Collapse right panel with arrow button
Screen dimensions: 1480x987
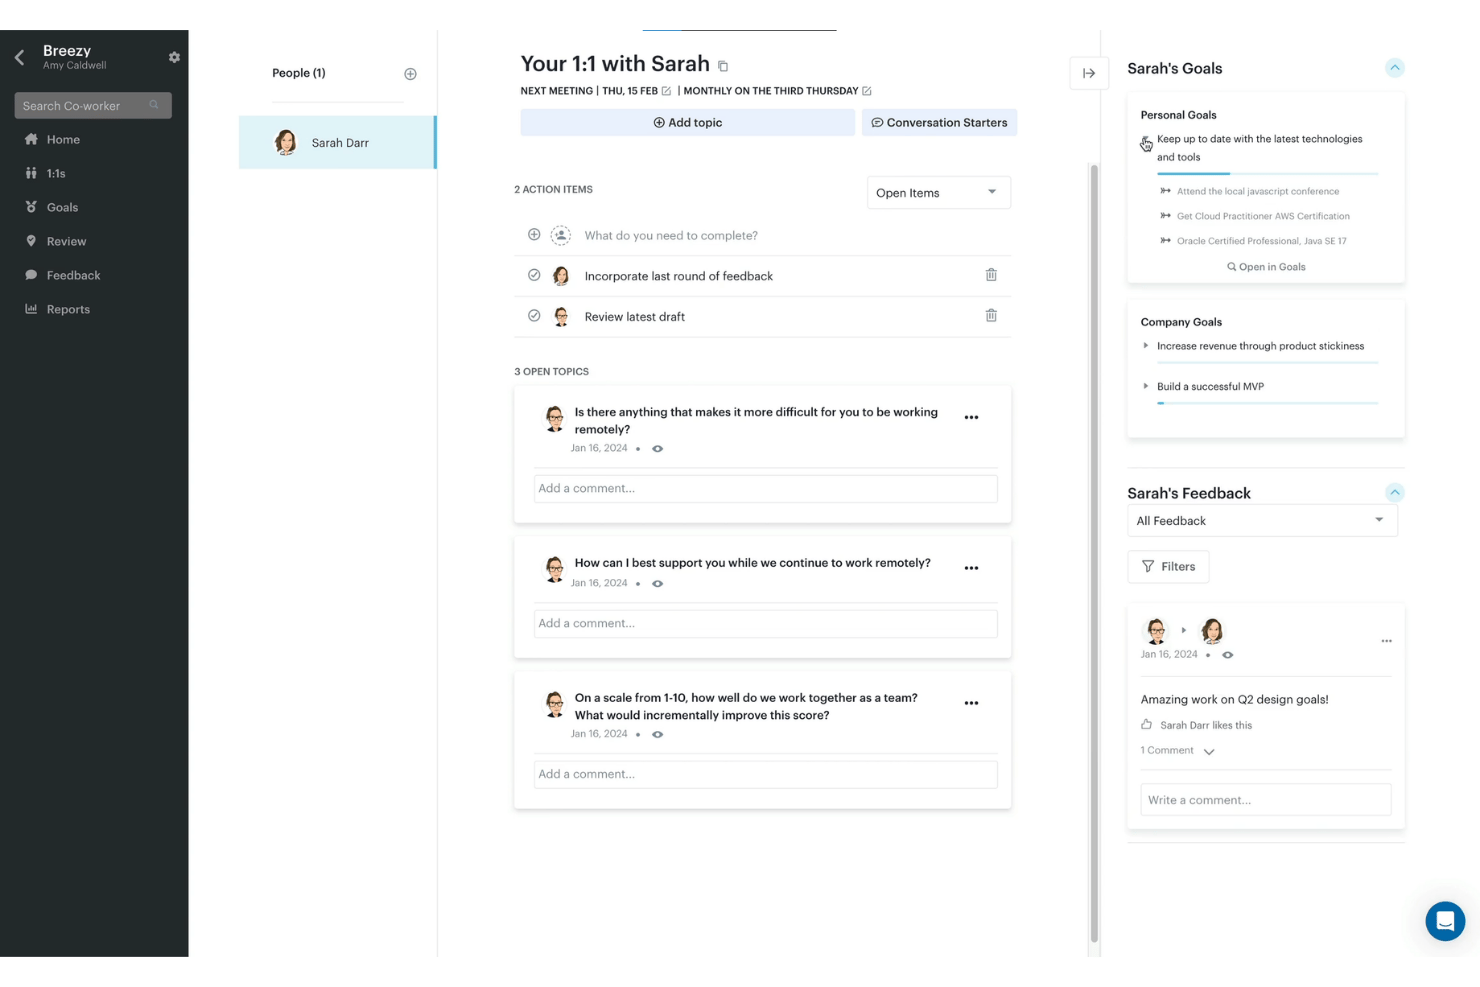pyautogui.click(x=1089, y=73)
